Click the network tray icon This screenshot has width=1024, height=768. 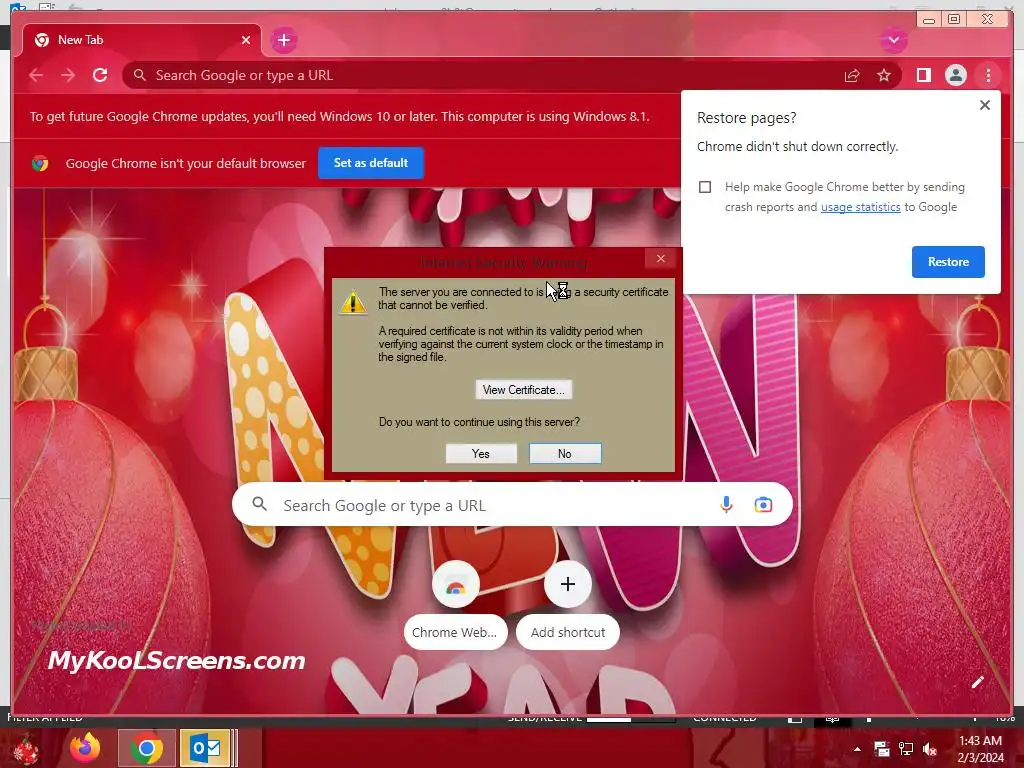tap(906, 749)
